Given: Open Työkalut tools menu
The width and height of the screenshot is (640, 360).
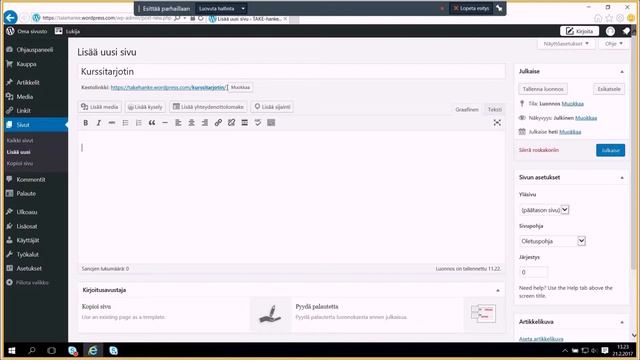Looking at the screenshot, I should 27,254.
